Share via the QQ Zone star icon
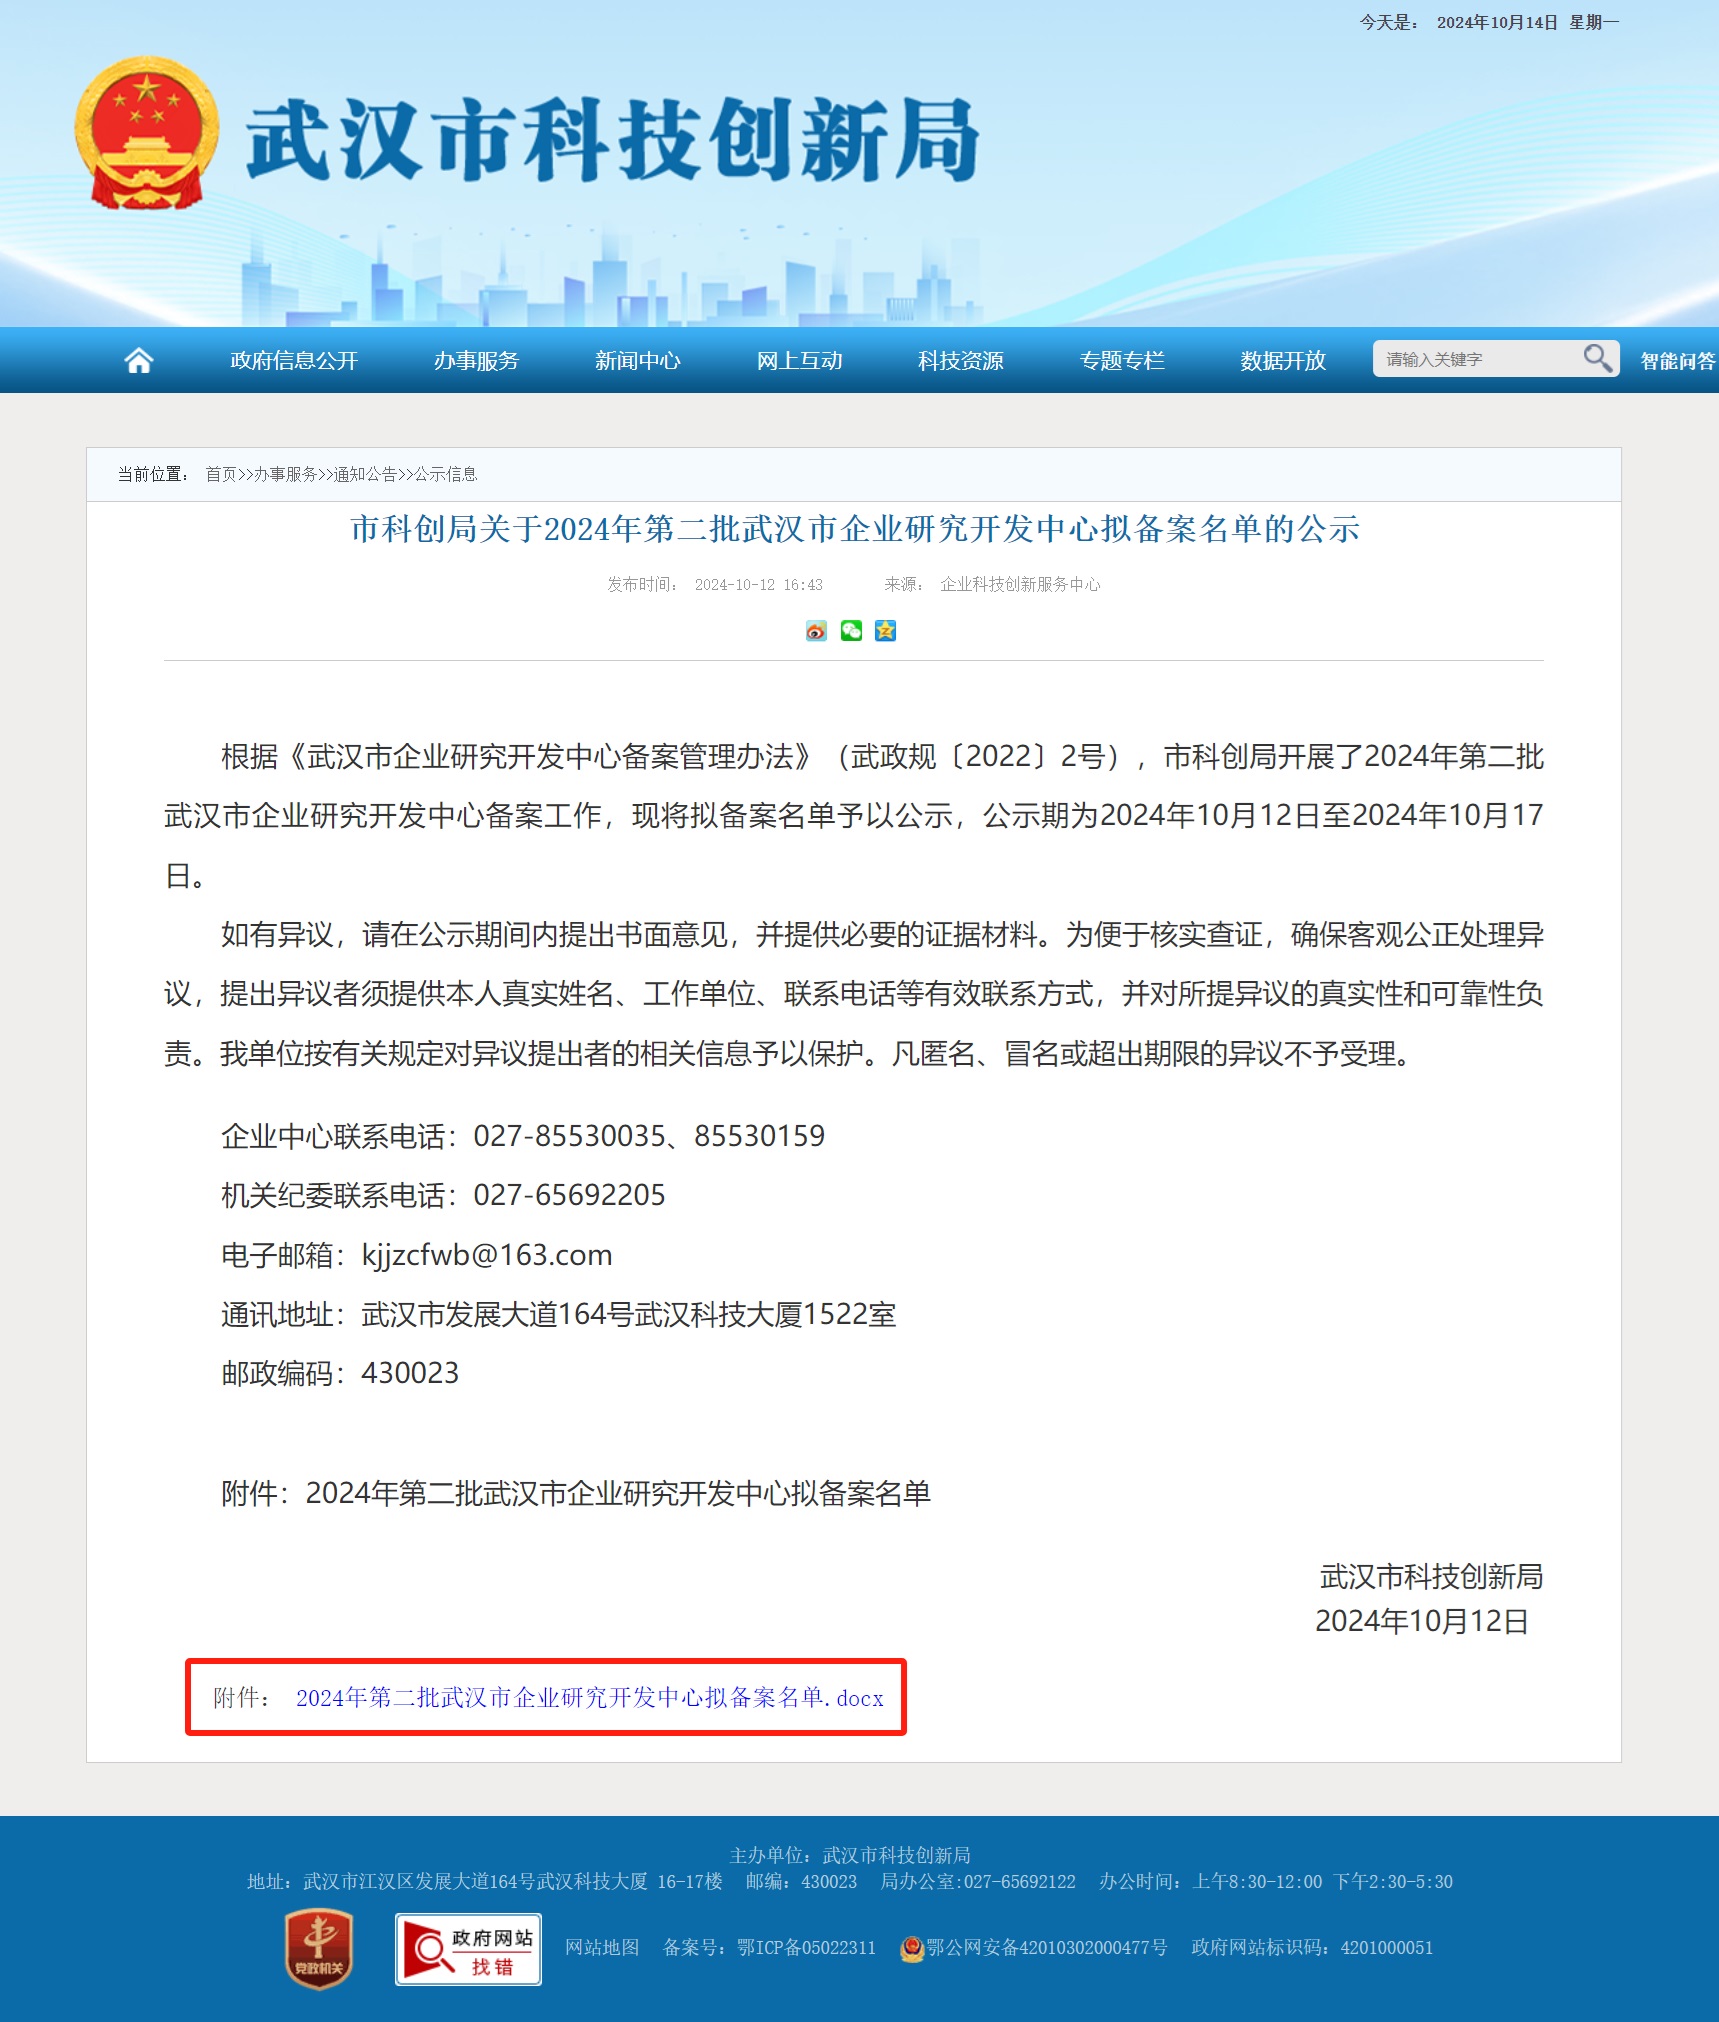Viewport: 1719px width, 2022px height. pos(885,631)
